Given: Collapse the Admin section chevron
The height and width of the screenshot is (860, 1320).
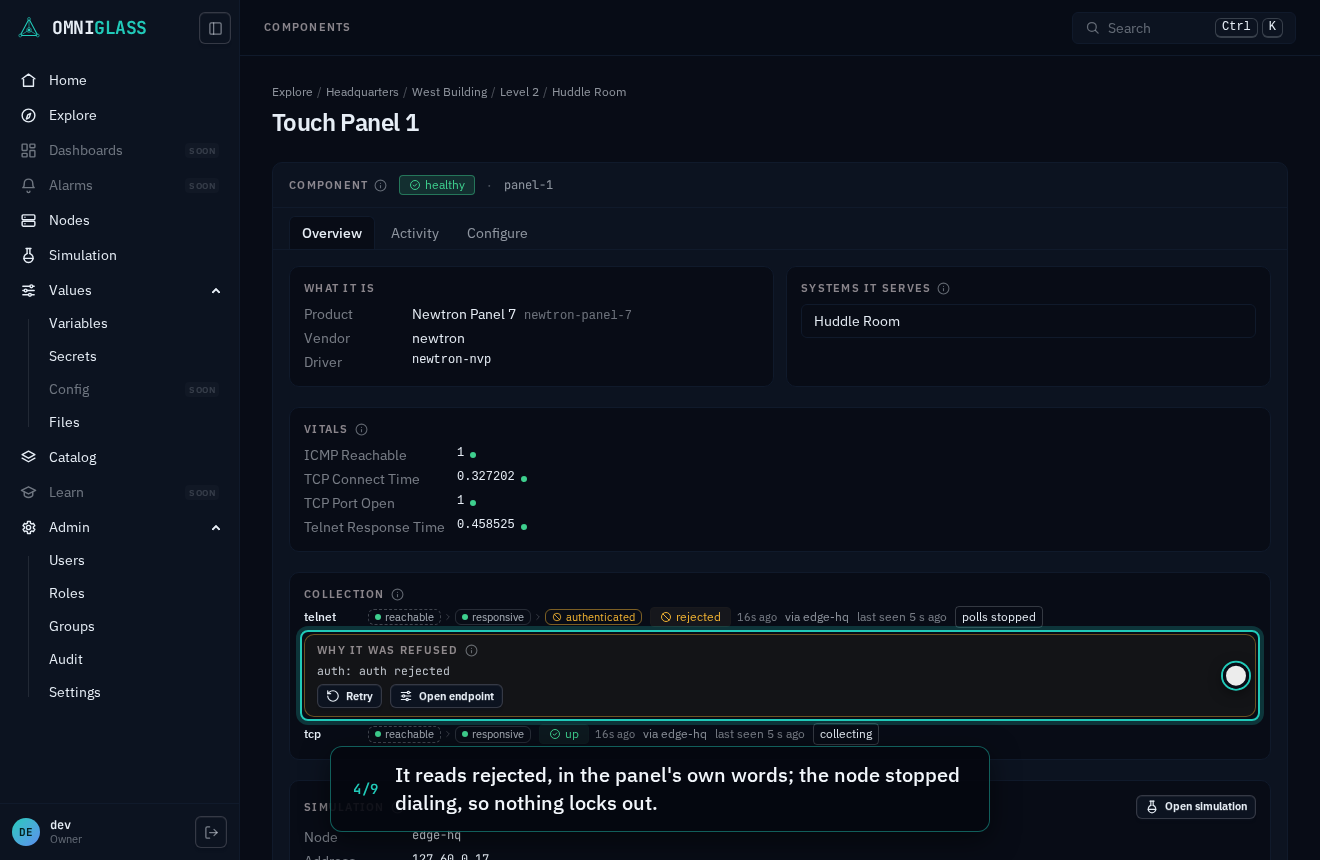Looking at the screenshot, I should pyautogui.click(x=216, y=527).
